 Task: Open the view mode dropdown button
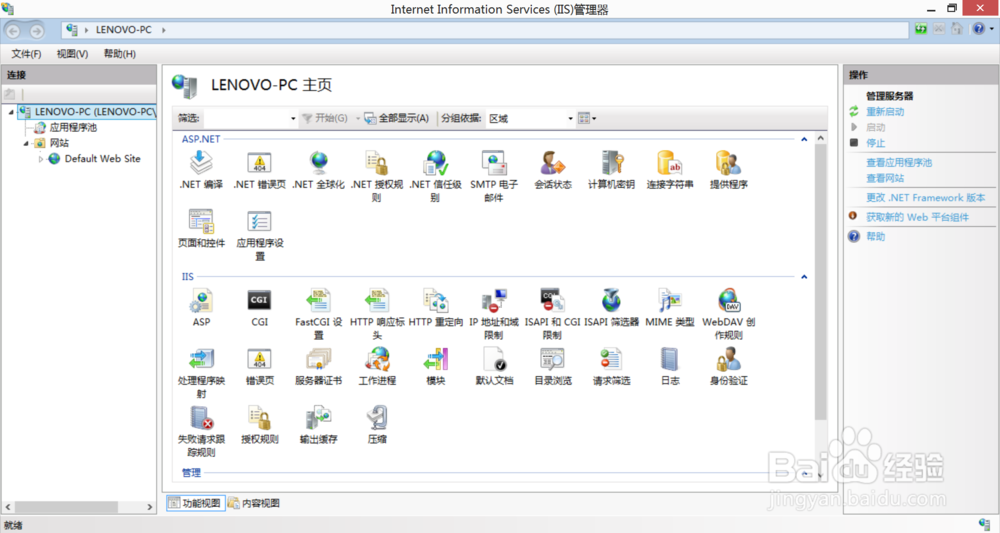(587, 118)
